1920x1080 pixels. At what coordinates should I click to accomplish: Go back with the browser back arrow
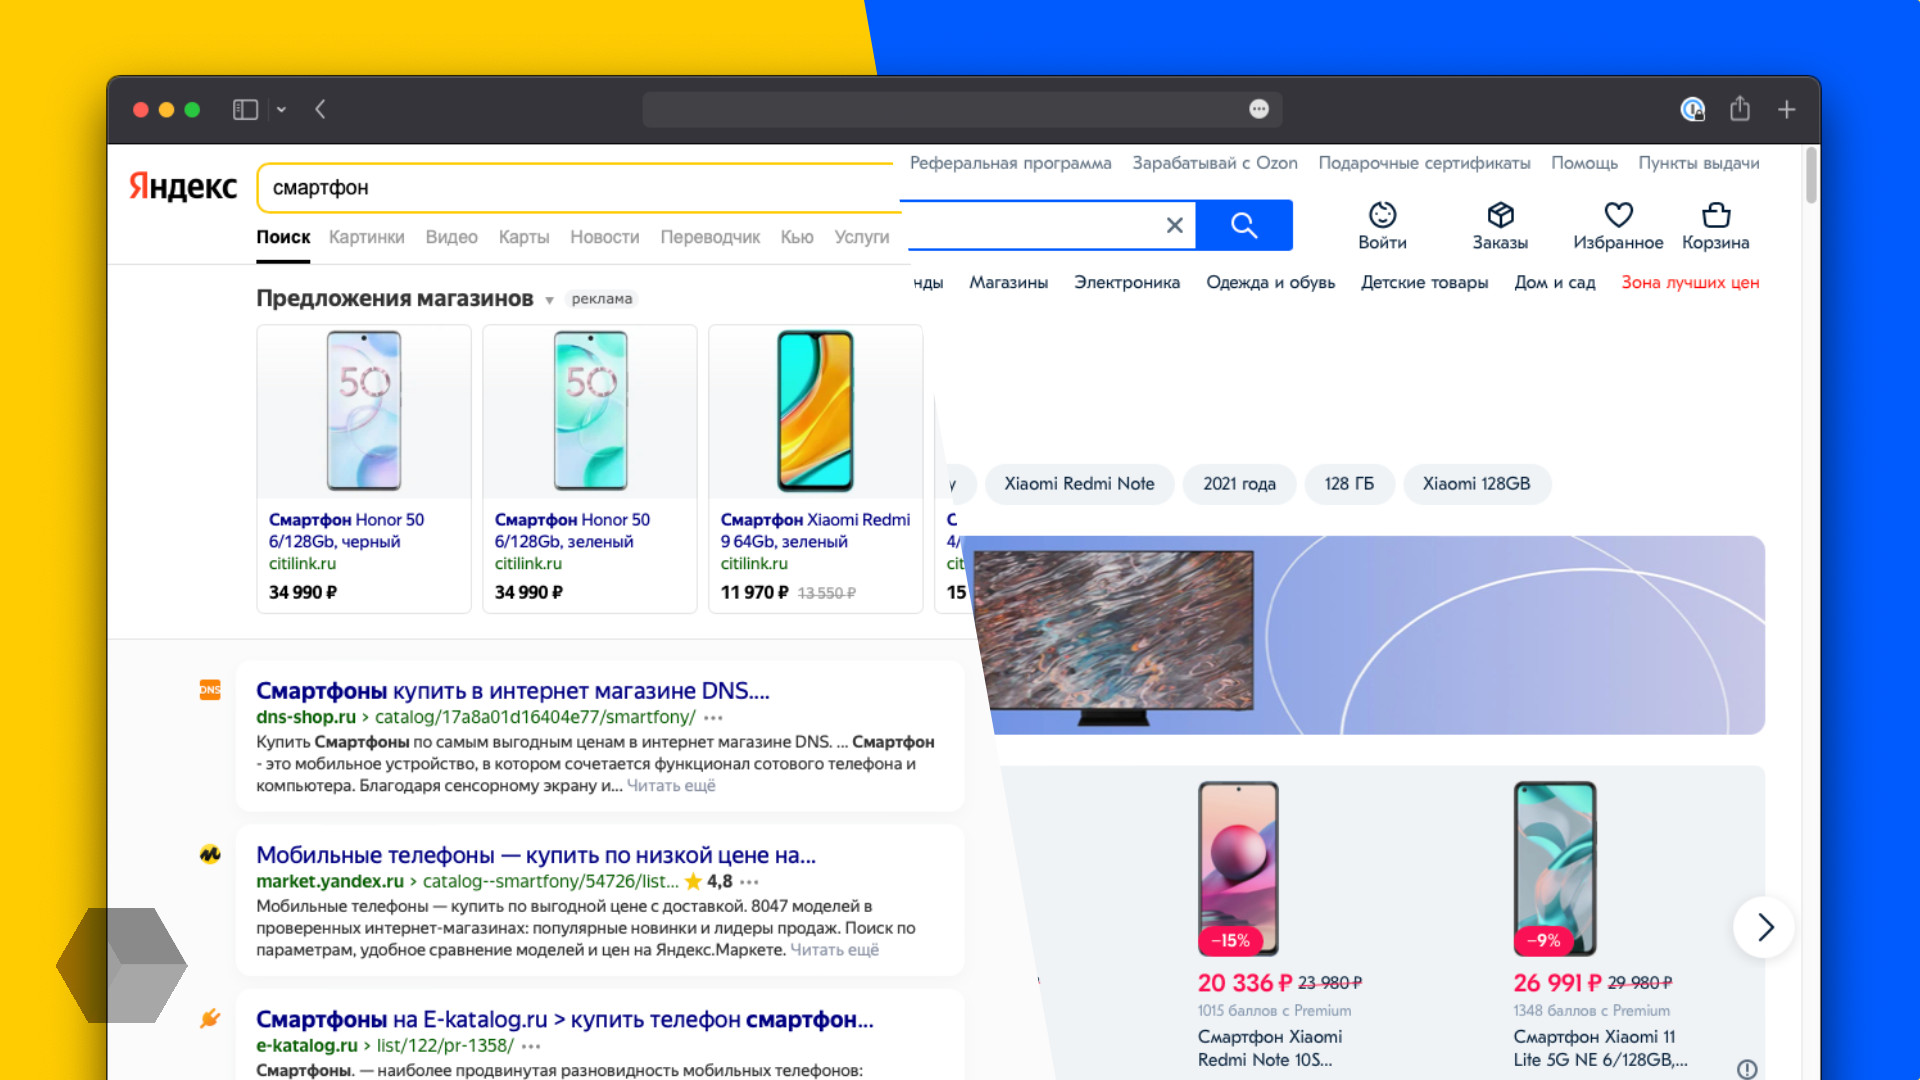click(320, 110)
